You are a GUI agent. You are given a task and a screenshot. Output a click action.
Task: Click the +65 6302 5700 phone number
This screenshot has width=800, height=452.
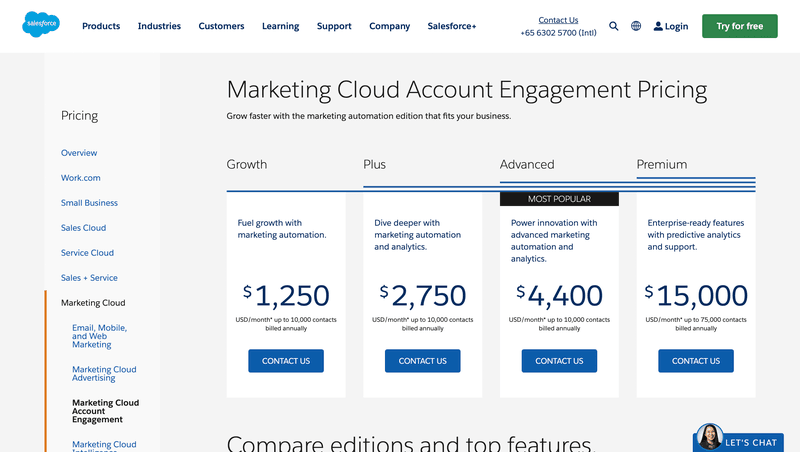click(x=558, y=33)
